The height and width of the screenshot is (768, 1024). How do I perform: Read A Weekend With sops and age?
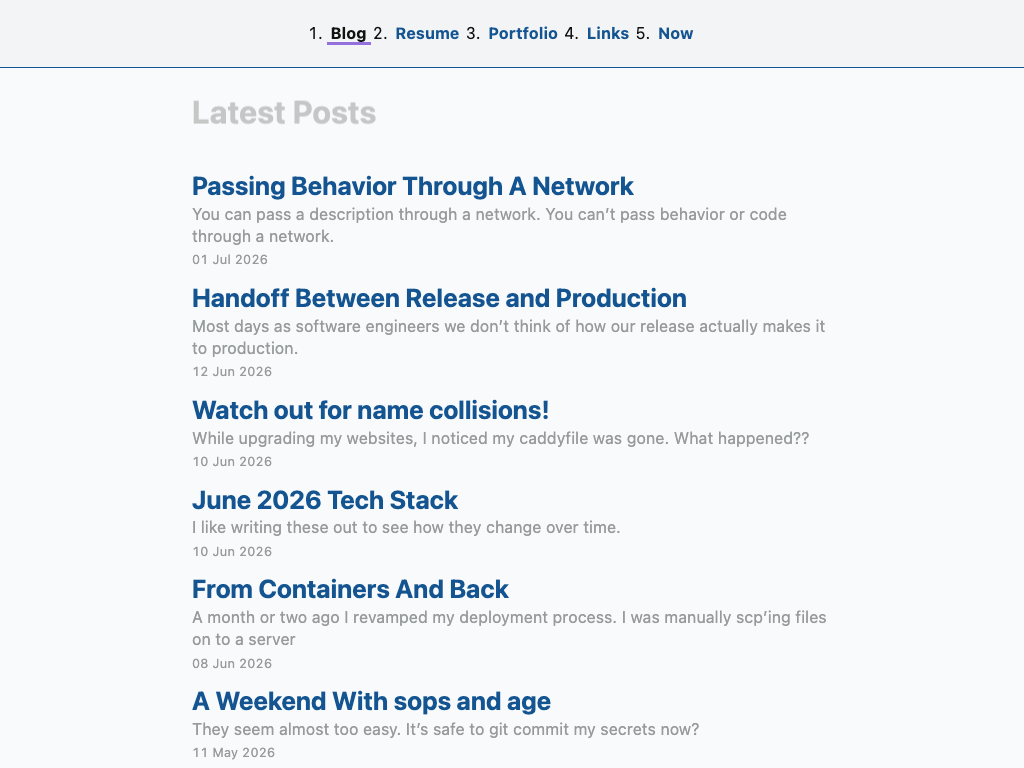coord(372,701)
